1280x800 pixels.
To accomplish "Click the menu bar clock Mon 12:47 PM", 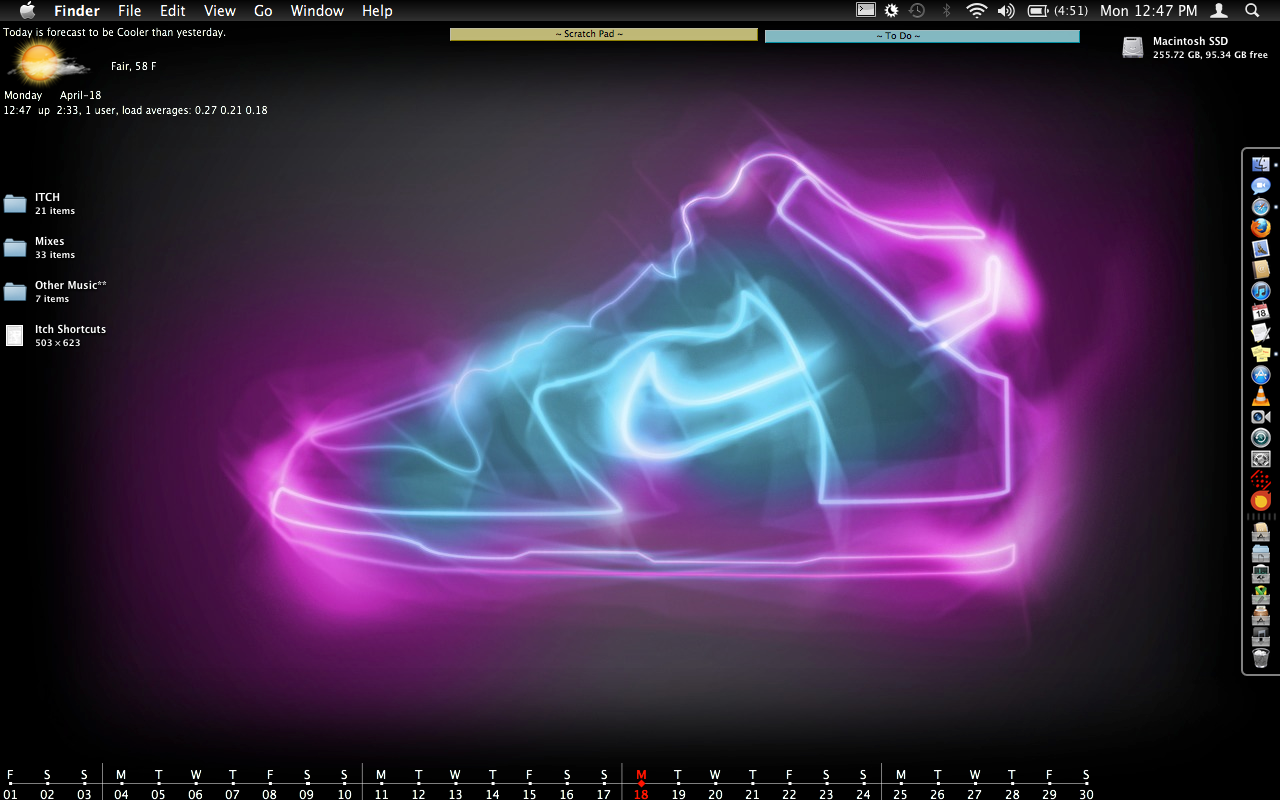I will 1148,11.
